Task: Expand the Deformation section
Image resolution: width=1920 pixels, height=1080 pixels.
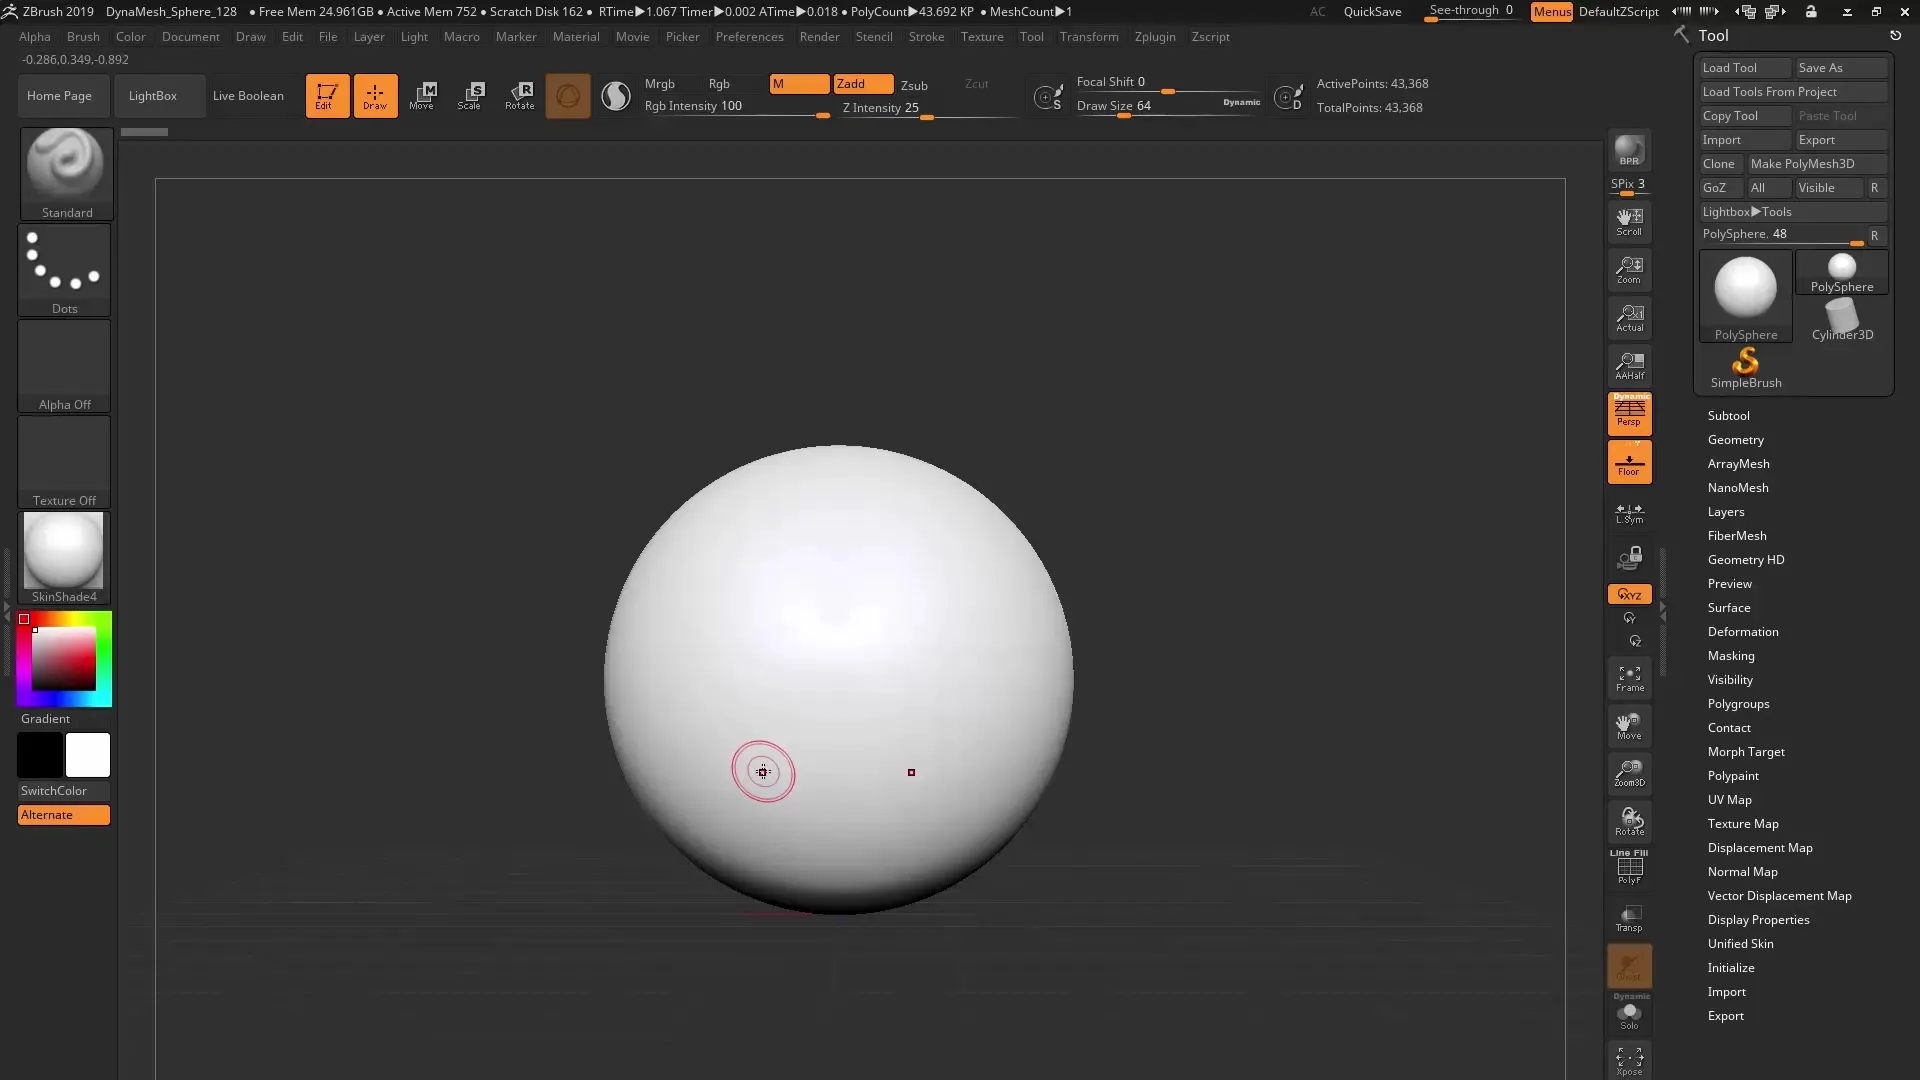Action: click(1742, 632)
